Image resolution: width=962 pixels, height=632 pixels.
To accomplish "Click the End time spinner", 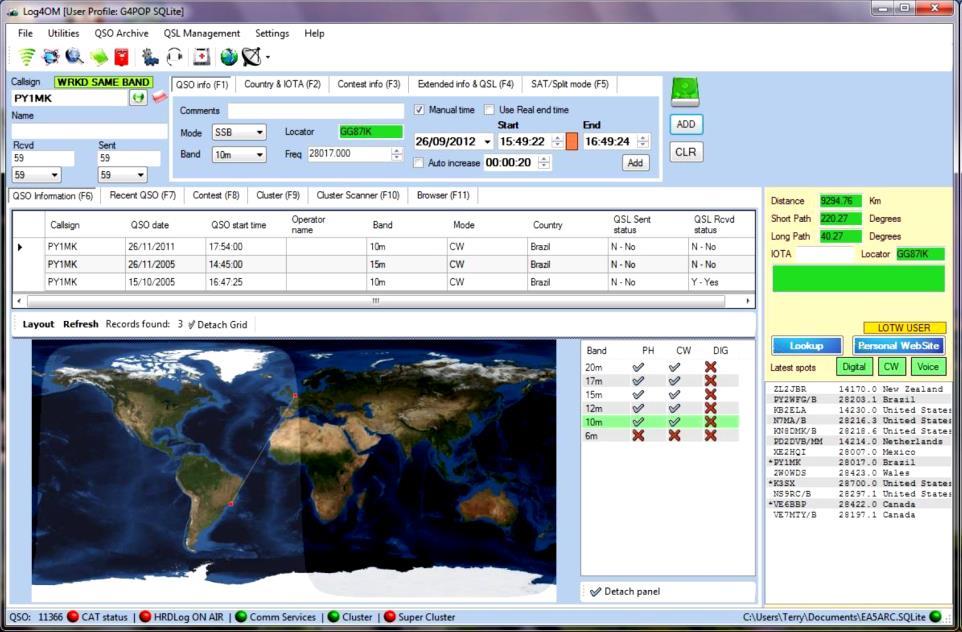I will 643,142.
